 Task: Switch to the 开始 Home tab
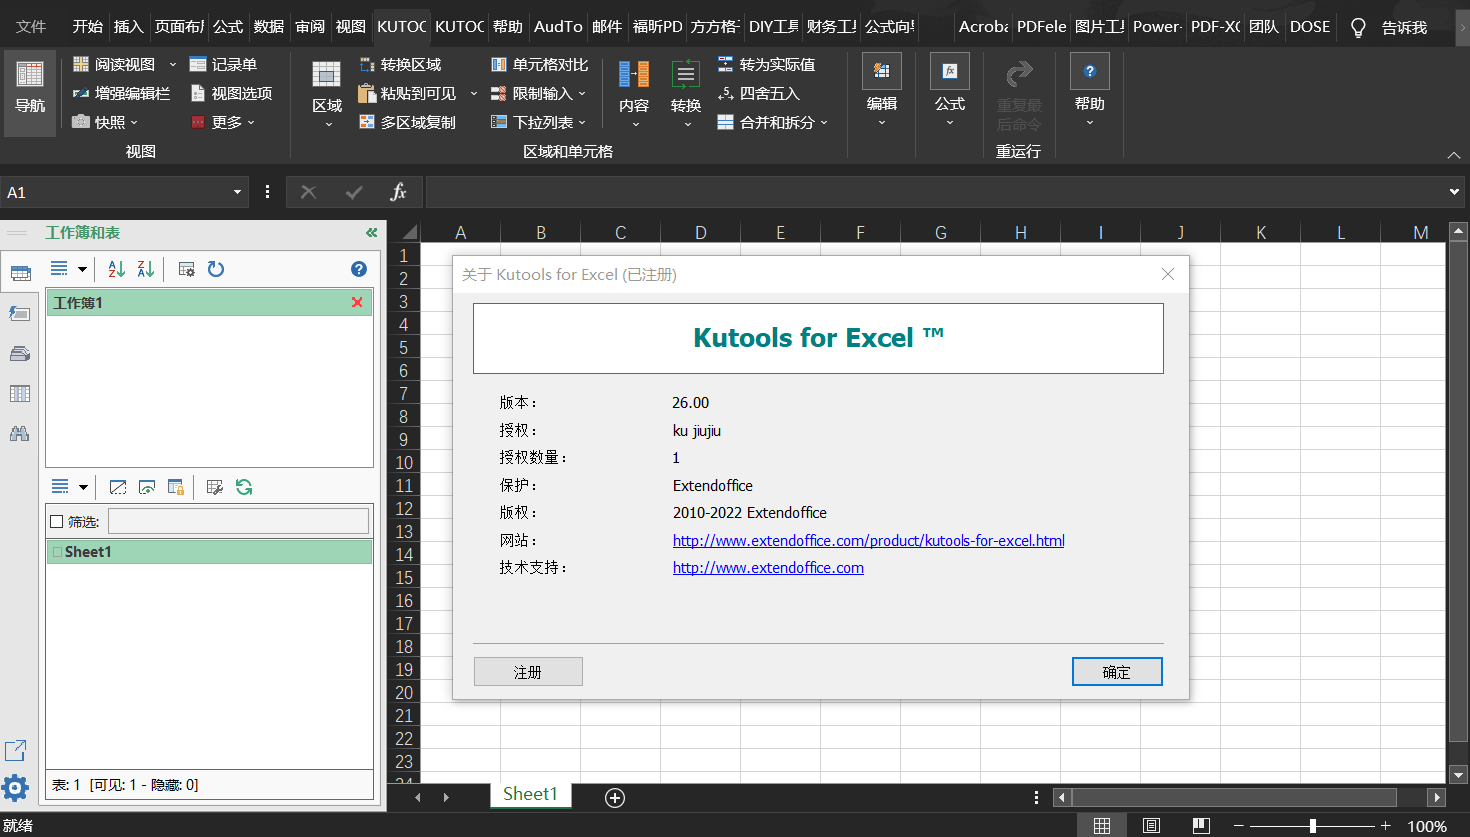pyautogui.click(x=88, y=26)
